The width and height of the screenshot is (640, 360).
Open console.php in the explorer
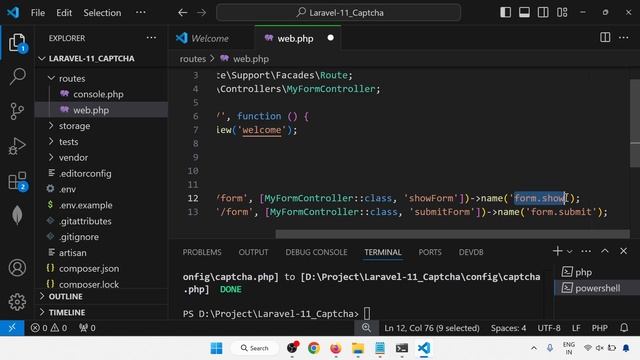pyautogui.click(x=101, y=94)
